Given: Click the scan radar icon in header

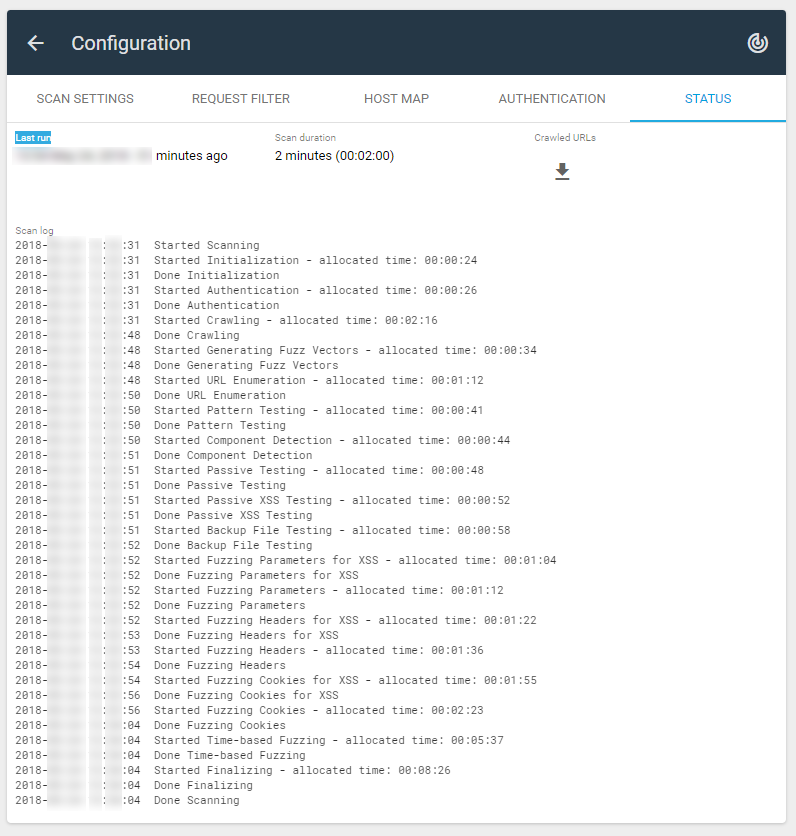Looking at the screenshot, I should 757,43.
